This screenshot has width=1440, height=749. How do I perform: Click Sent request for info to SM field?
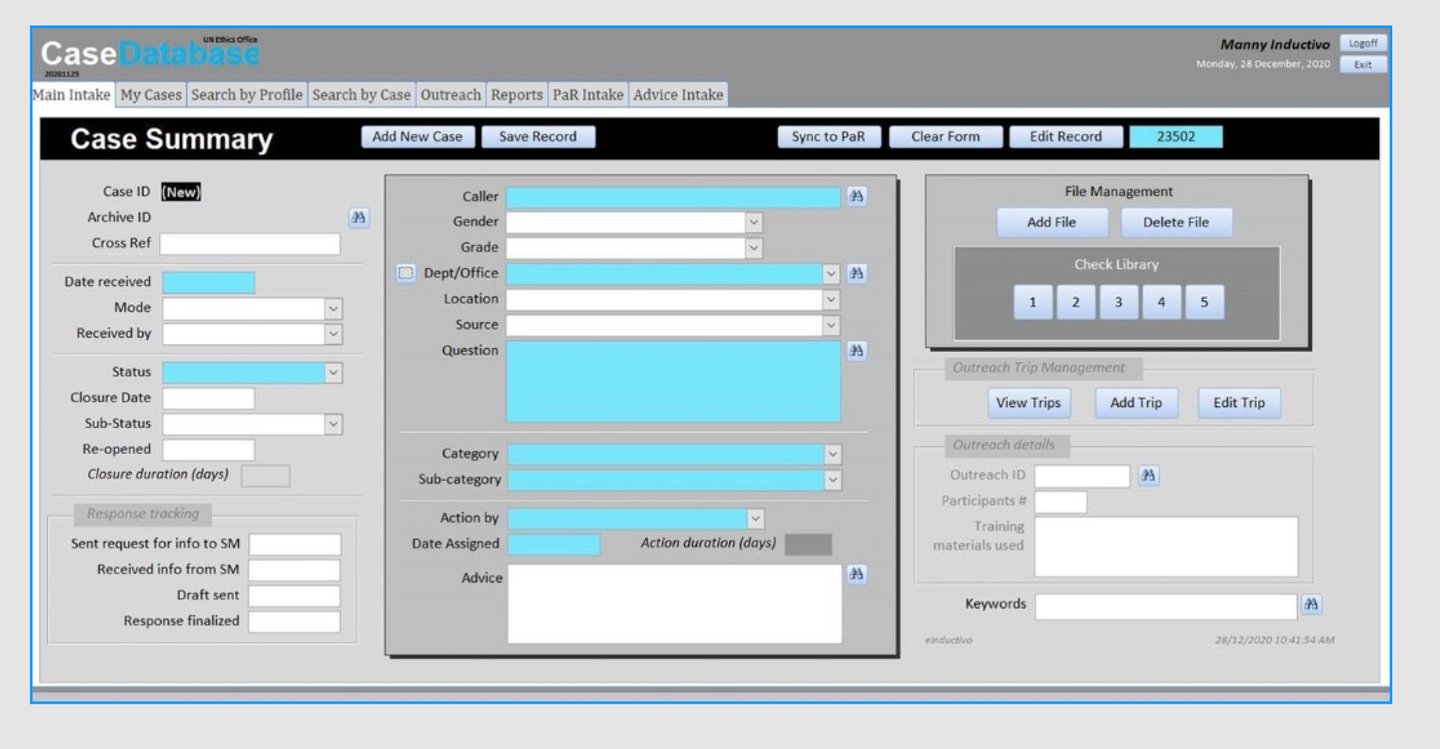[x=295, y=545]
